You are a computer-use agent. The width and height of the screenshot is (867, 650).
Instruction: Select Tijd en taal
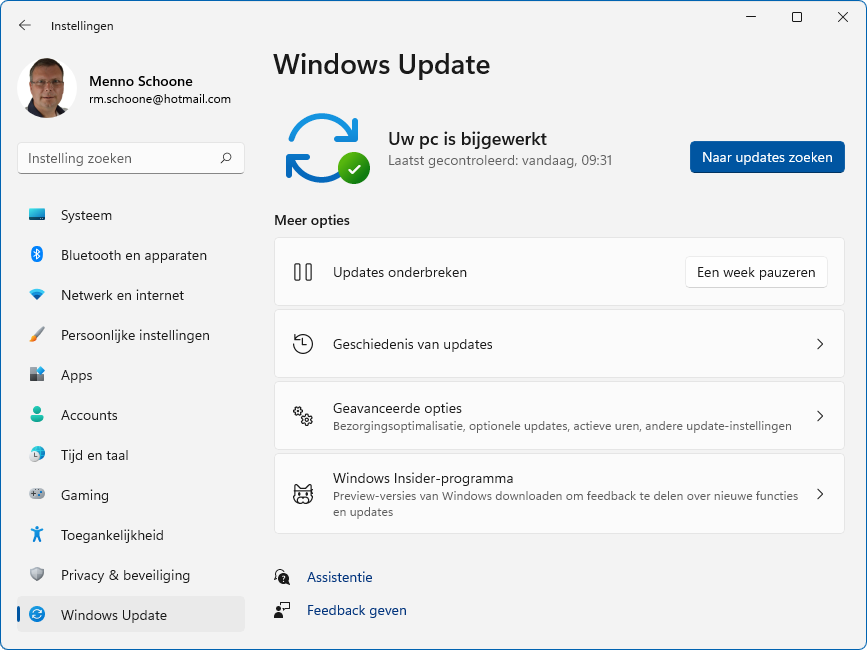pos(130,455)
